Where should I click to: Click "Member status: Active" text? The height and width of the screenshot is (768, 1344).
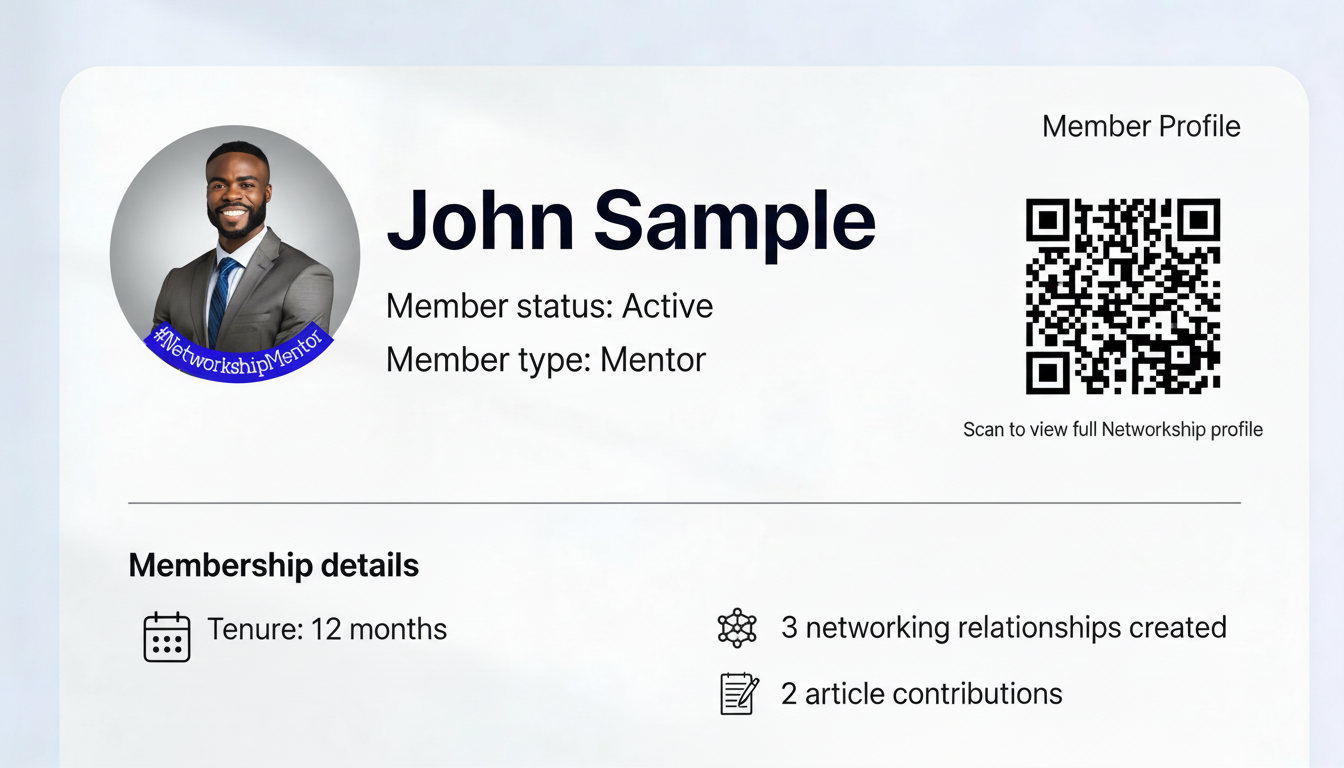549,306
